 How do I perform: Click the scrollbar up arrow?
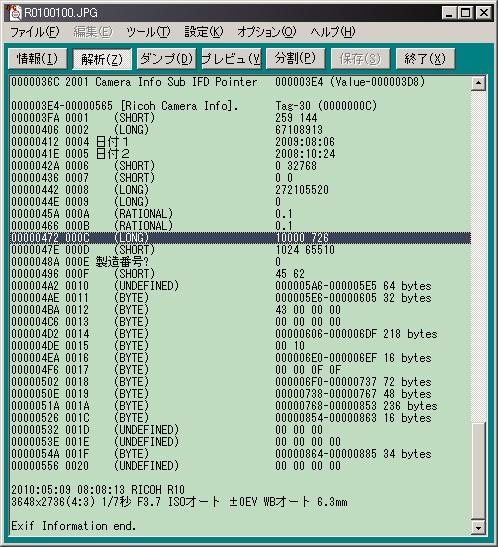[478, 83]
